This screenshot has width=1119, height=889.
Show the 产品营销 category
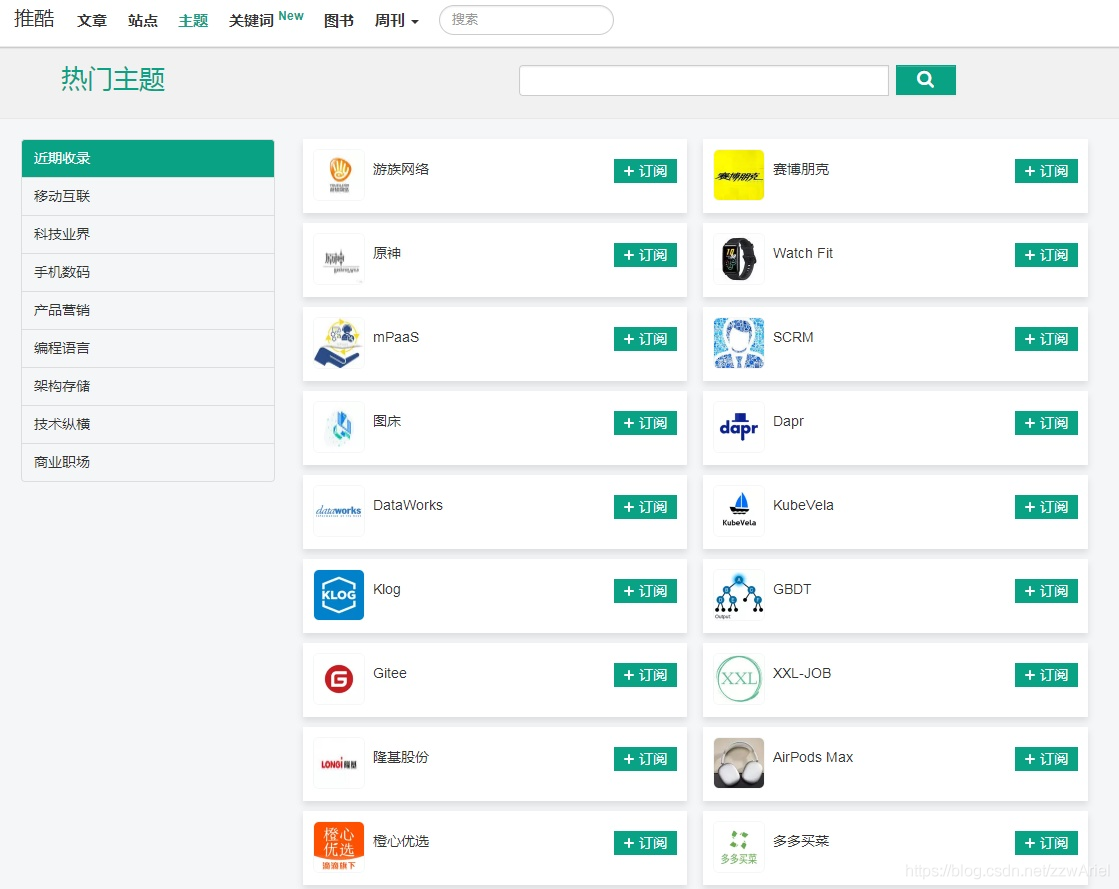[x=148, y=310]
